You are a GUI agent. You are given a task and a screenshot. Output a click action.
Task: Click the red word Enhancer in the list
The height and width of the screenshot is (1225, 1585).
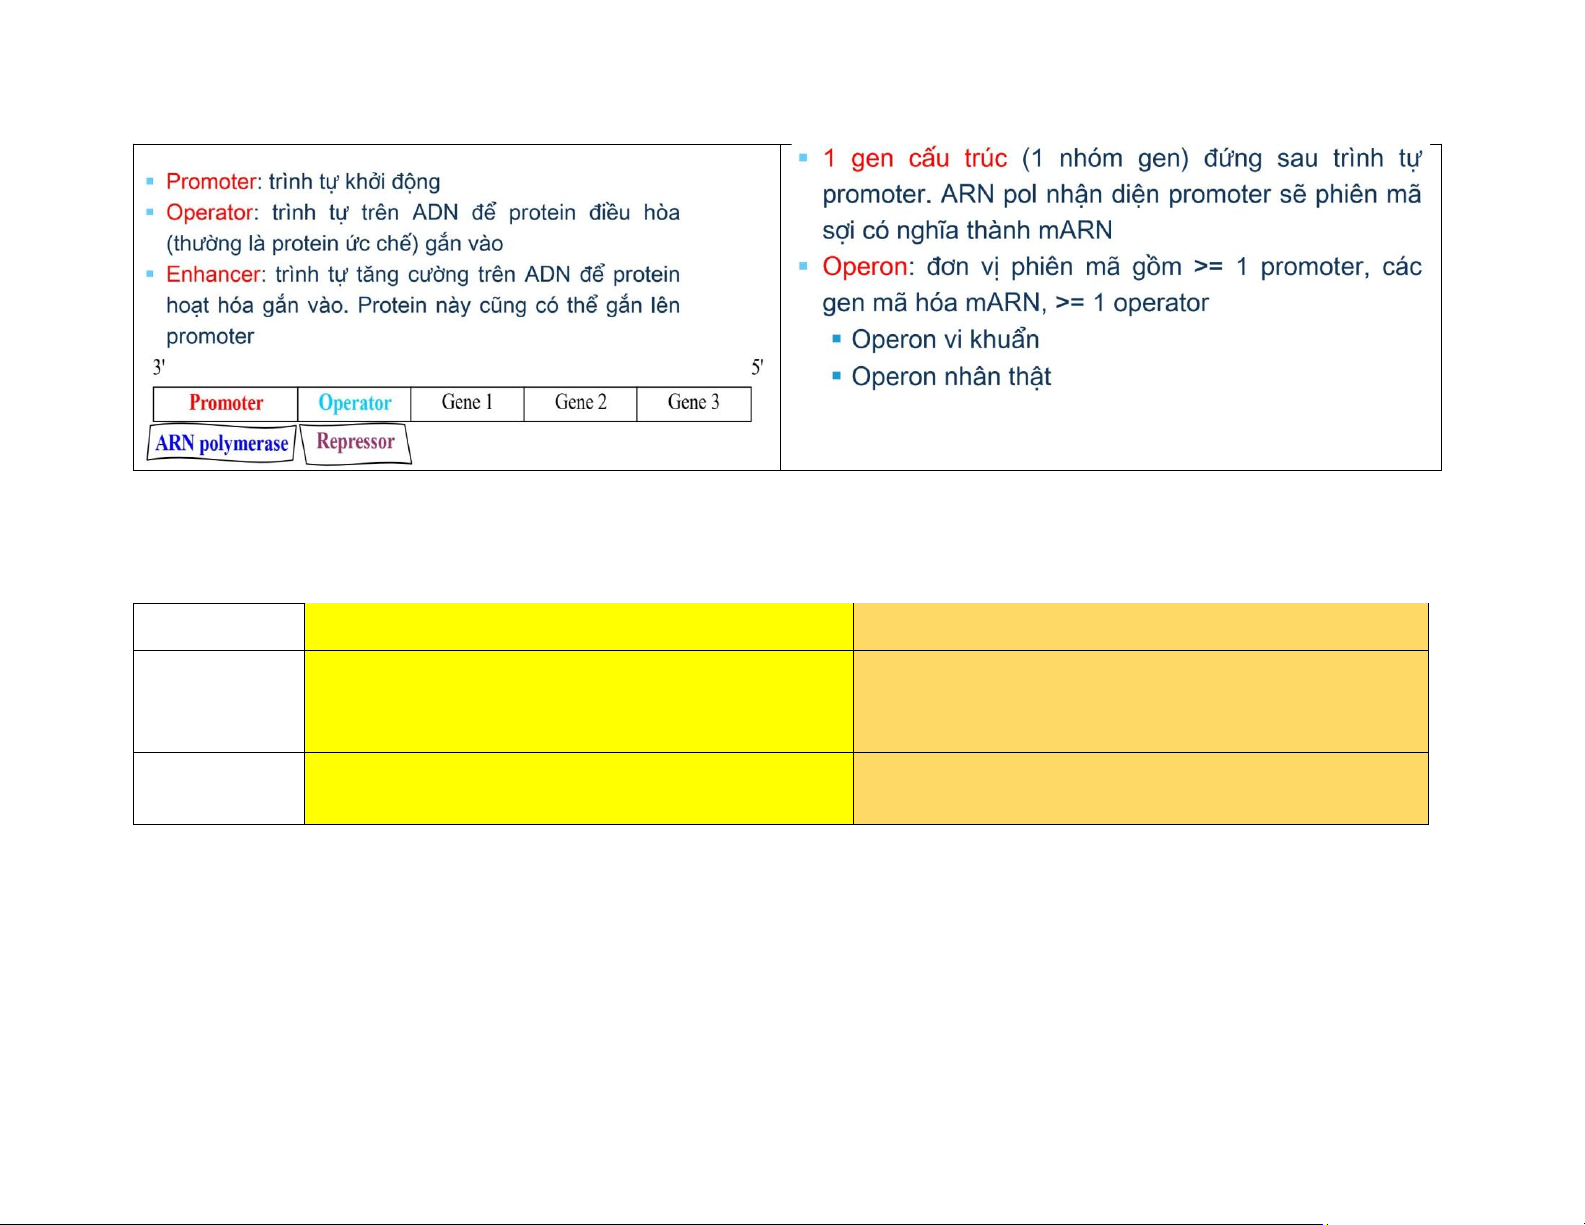(213, 274)
